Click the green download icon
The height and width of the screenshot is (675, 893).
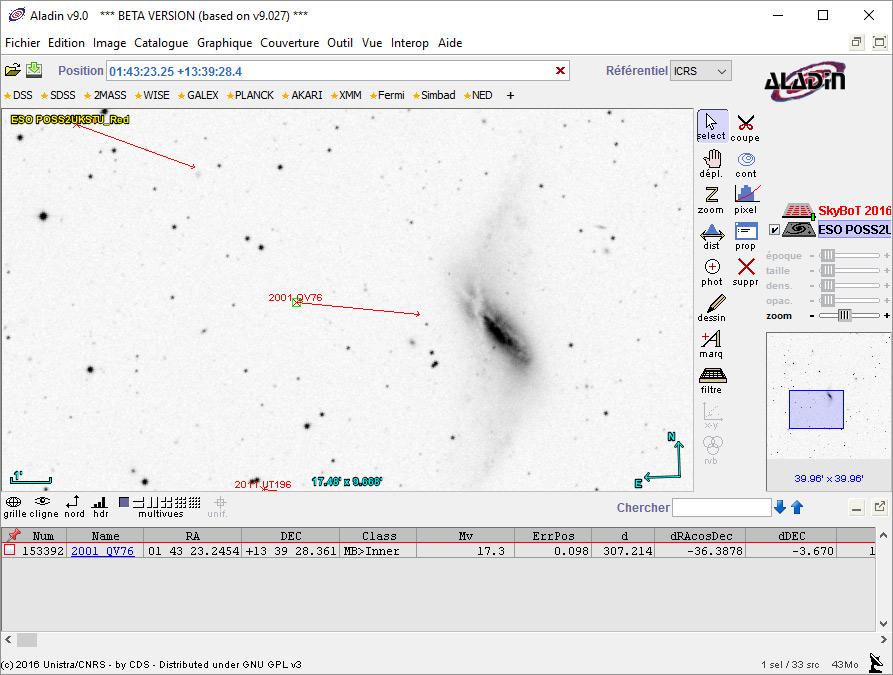click(x=34, y=69)
